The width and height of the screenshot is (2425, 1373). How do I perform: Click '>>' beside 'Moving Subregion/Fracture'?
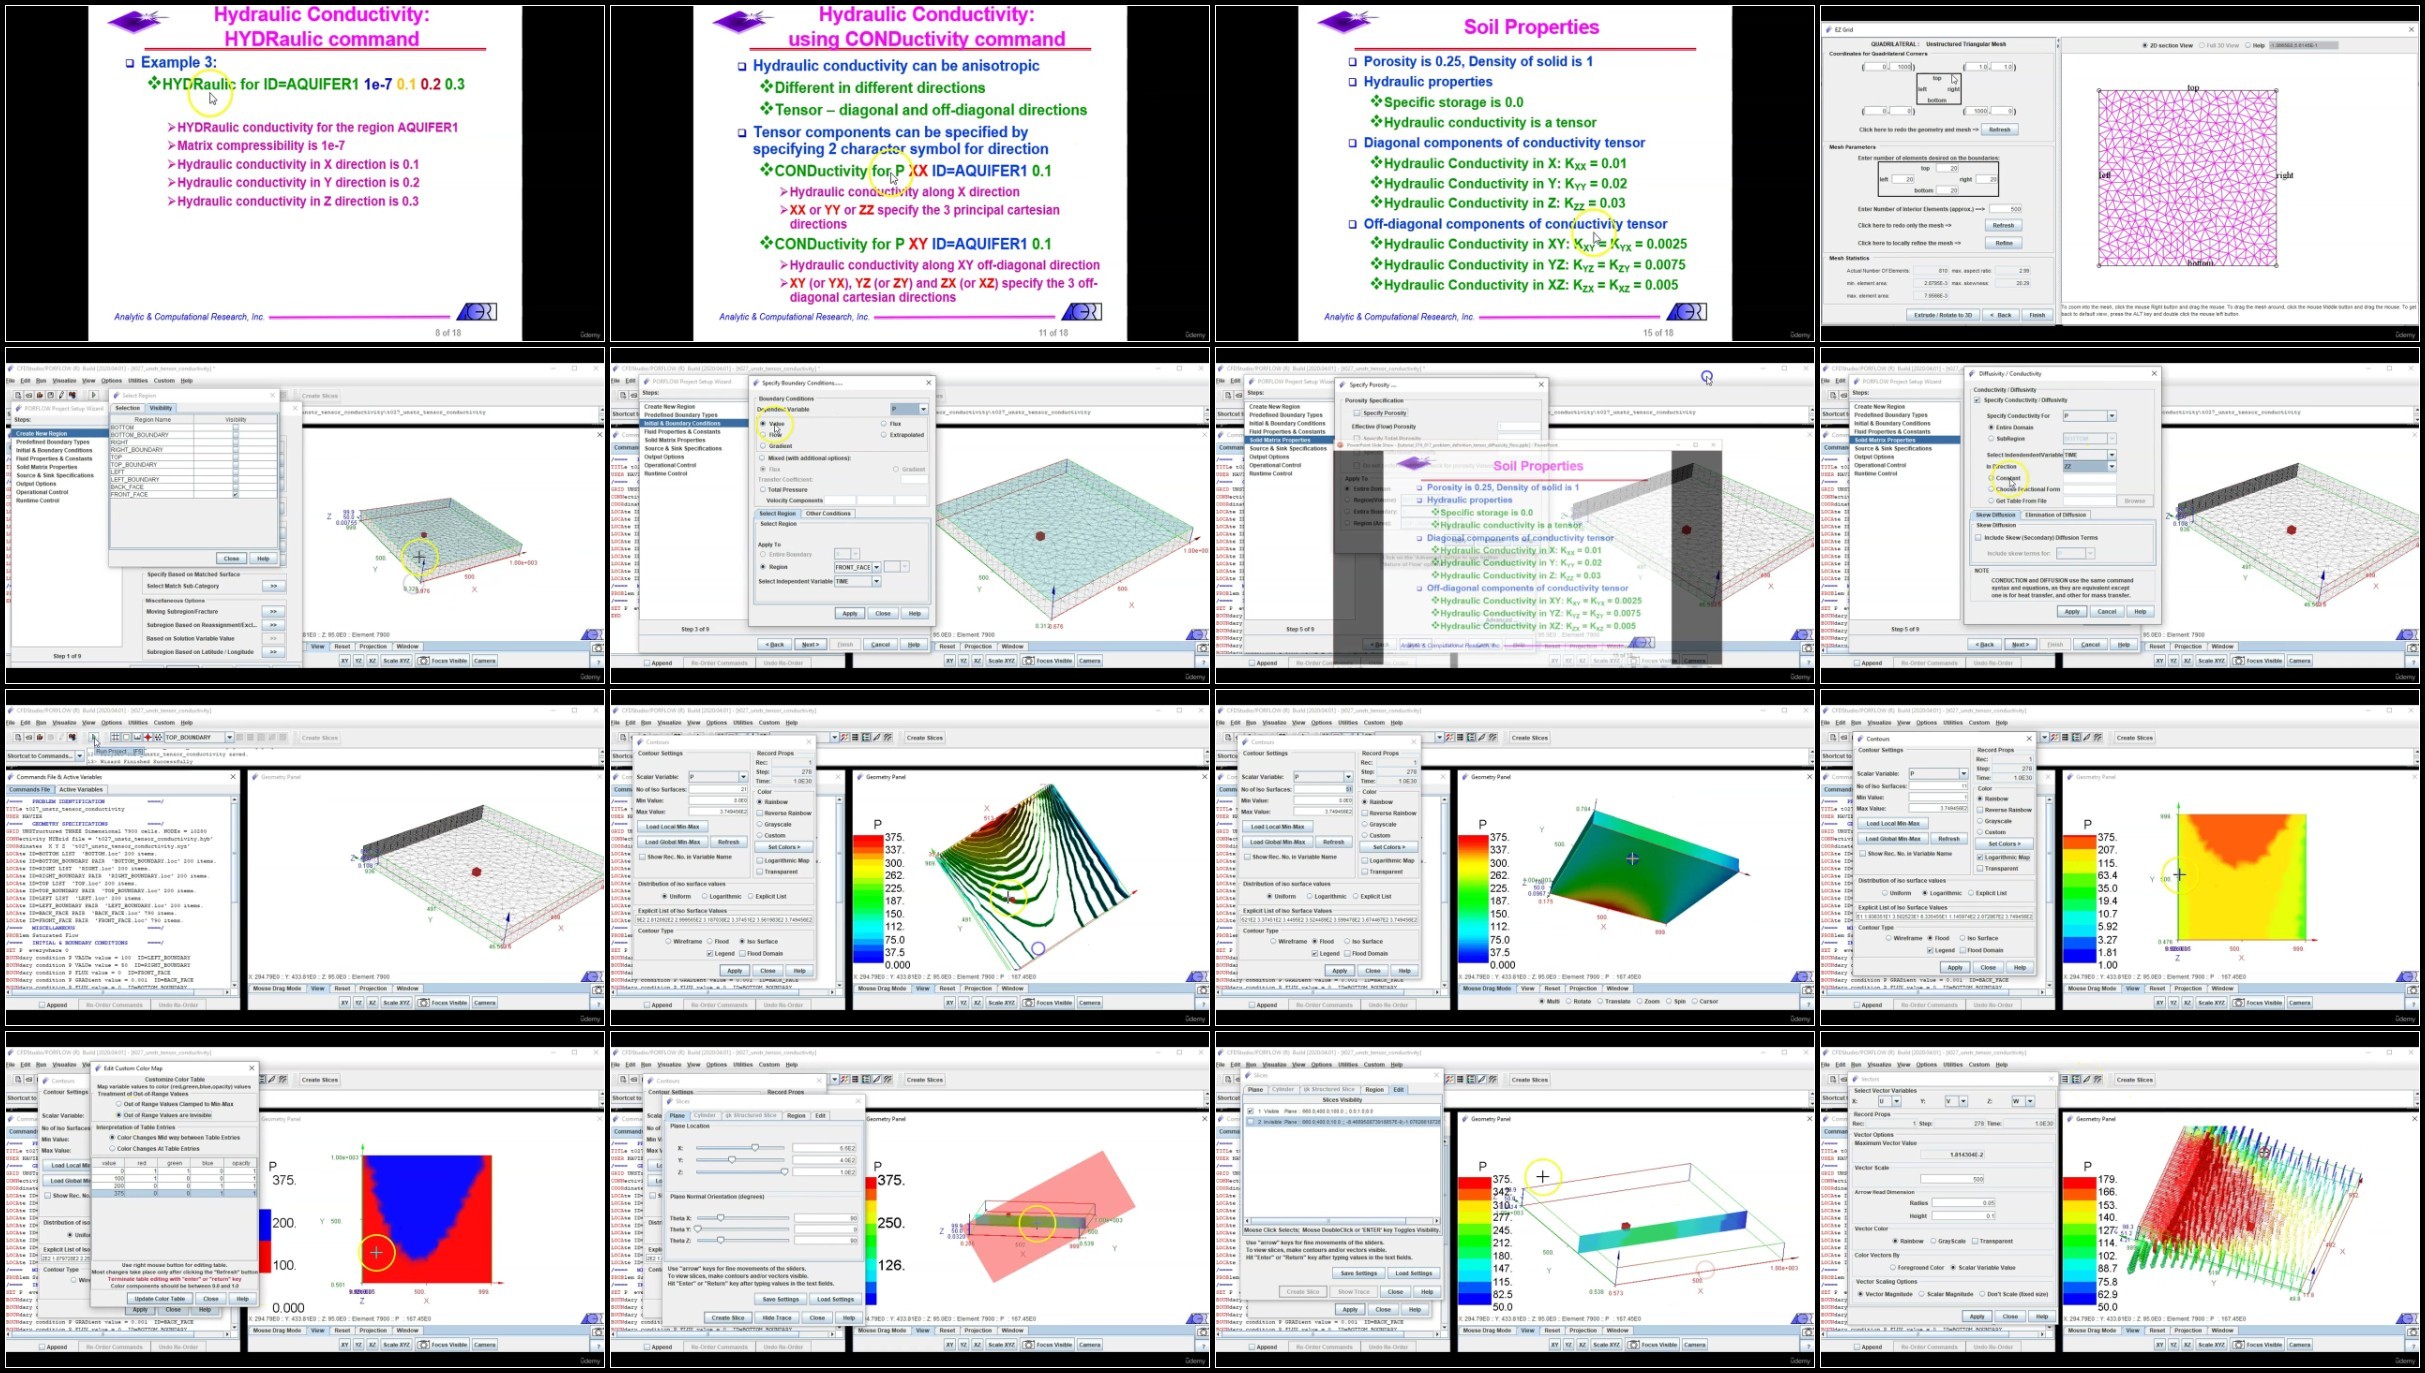[273, 611]
